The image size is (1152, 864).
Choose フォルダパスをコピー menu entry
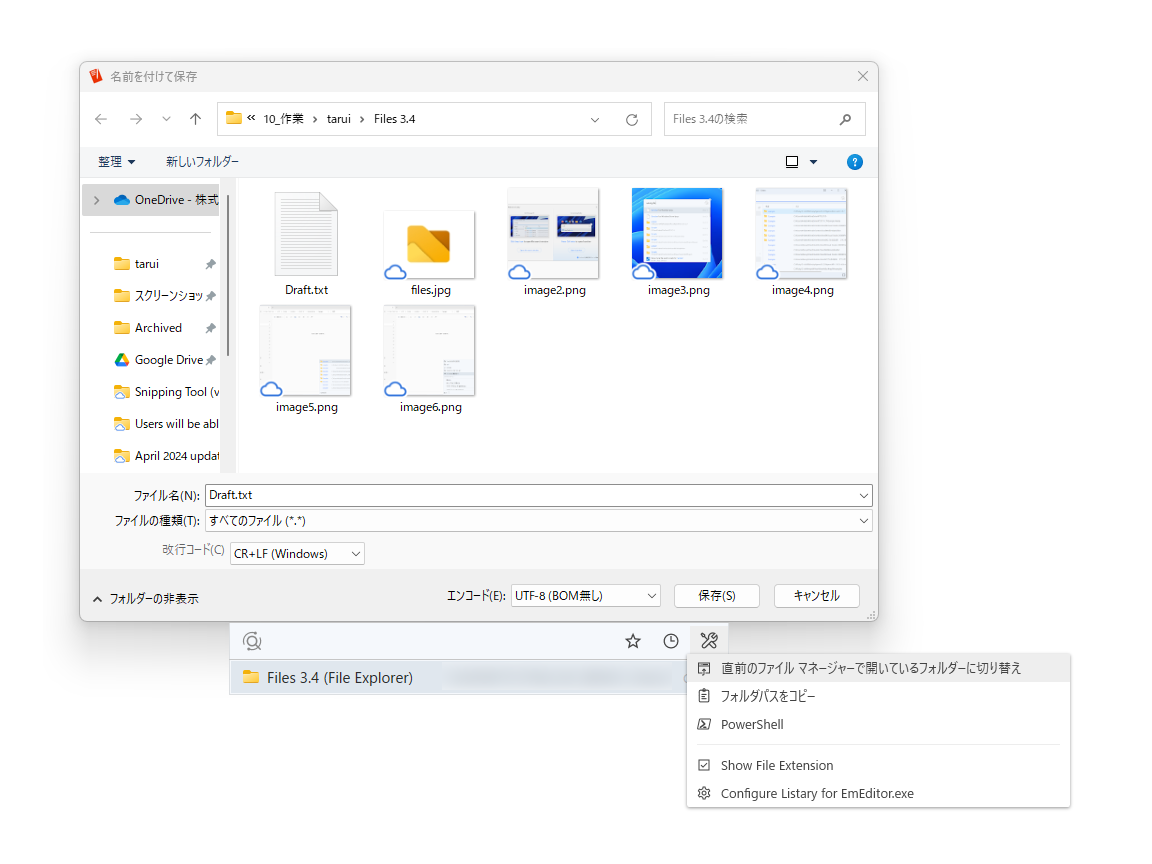pos(878,696)
